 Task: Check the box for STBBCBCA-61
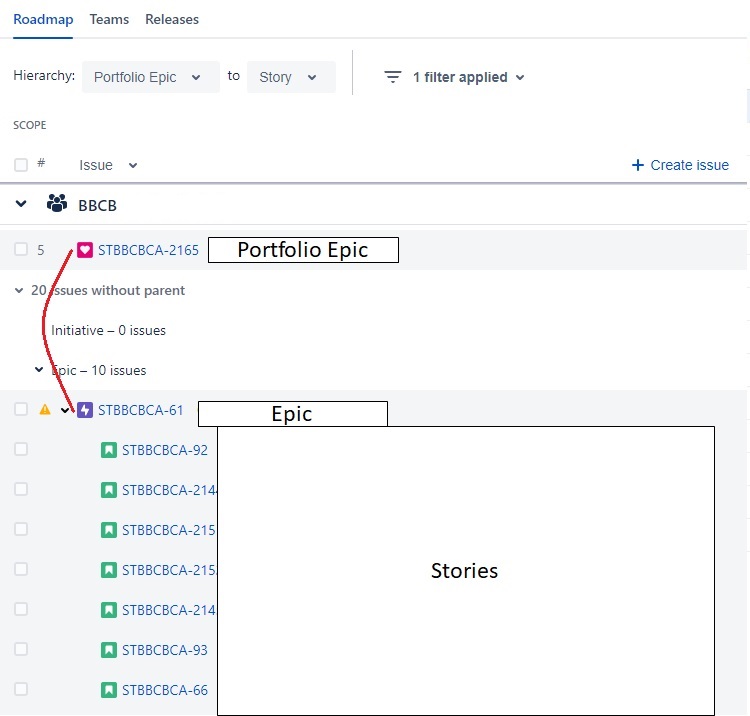(21, 409)
